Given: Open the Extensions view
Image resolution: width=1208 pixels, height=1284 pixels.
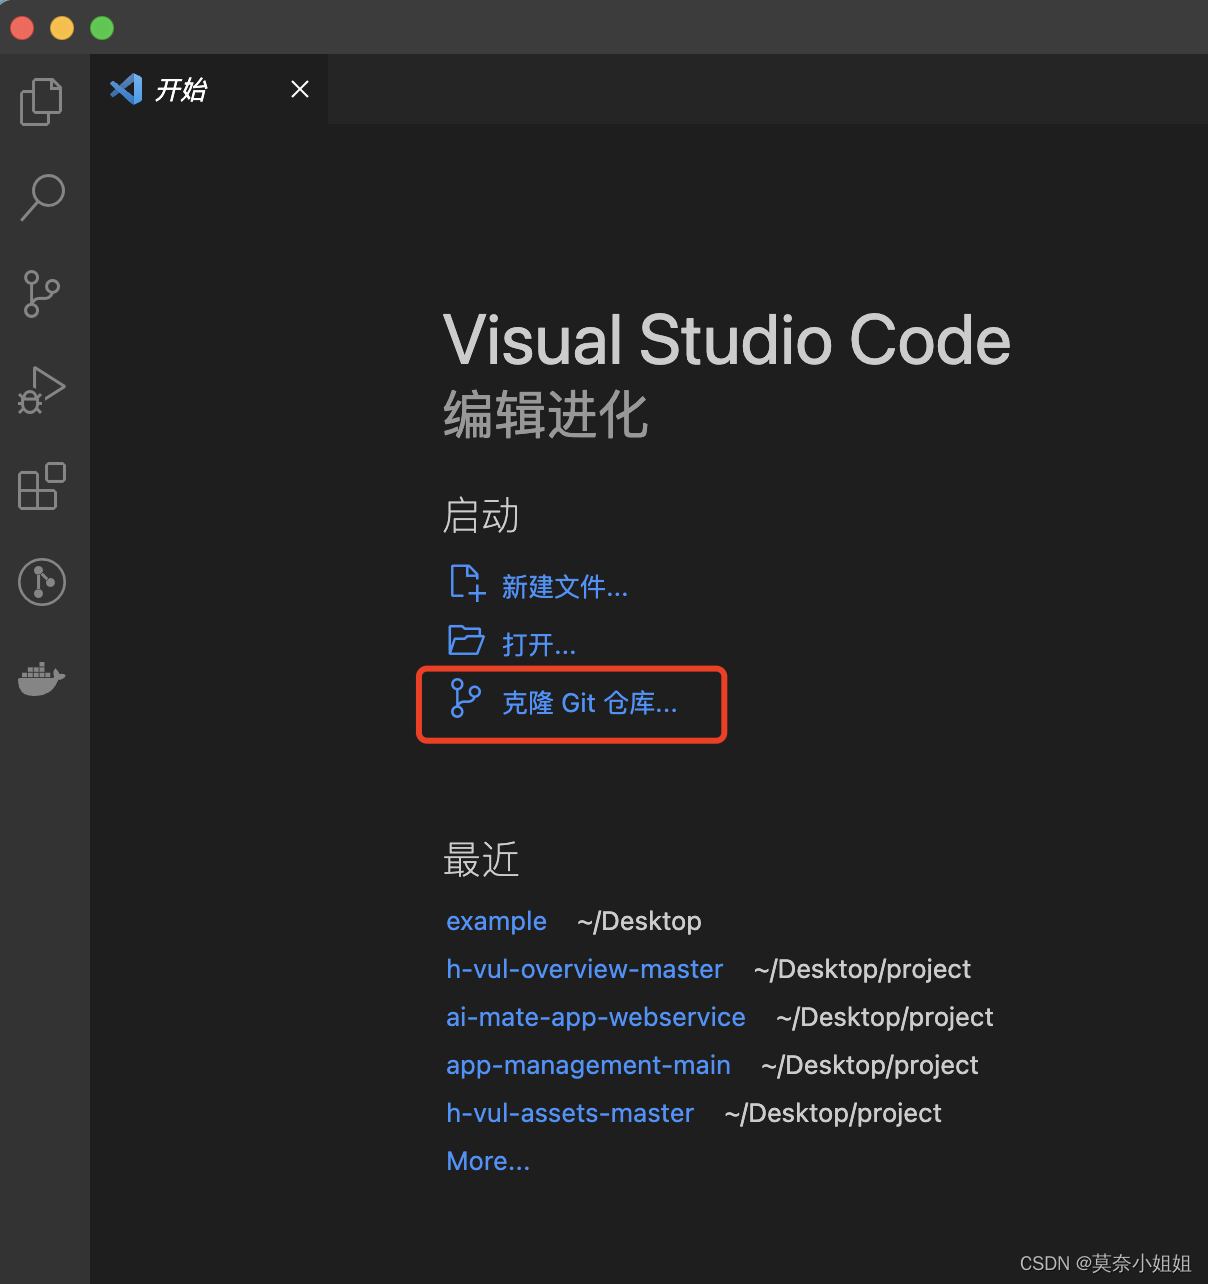Looking at the screenshot, I should (x=42, y=486).
